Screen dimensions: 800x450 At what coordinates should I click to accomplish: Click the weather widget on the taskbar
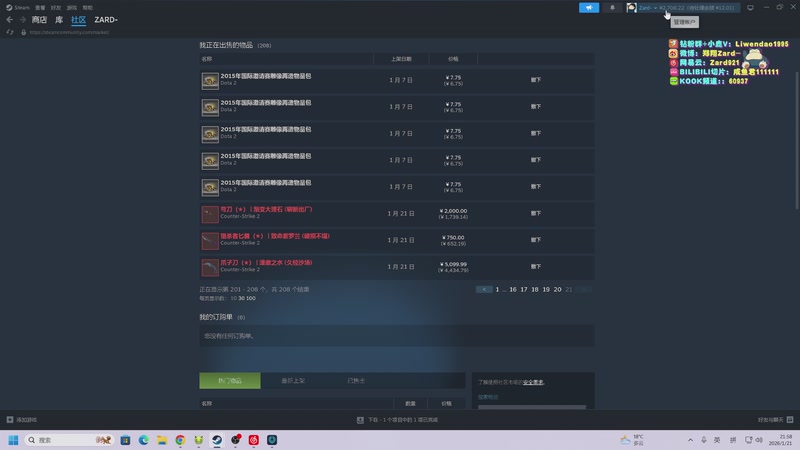coord(632,440)
